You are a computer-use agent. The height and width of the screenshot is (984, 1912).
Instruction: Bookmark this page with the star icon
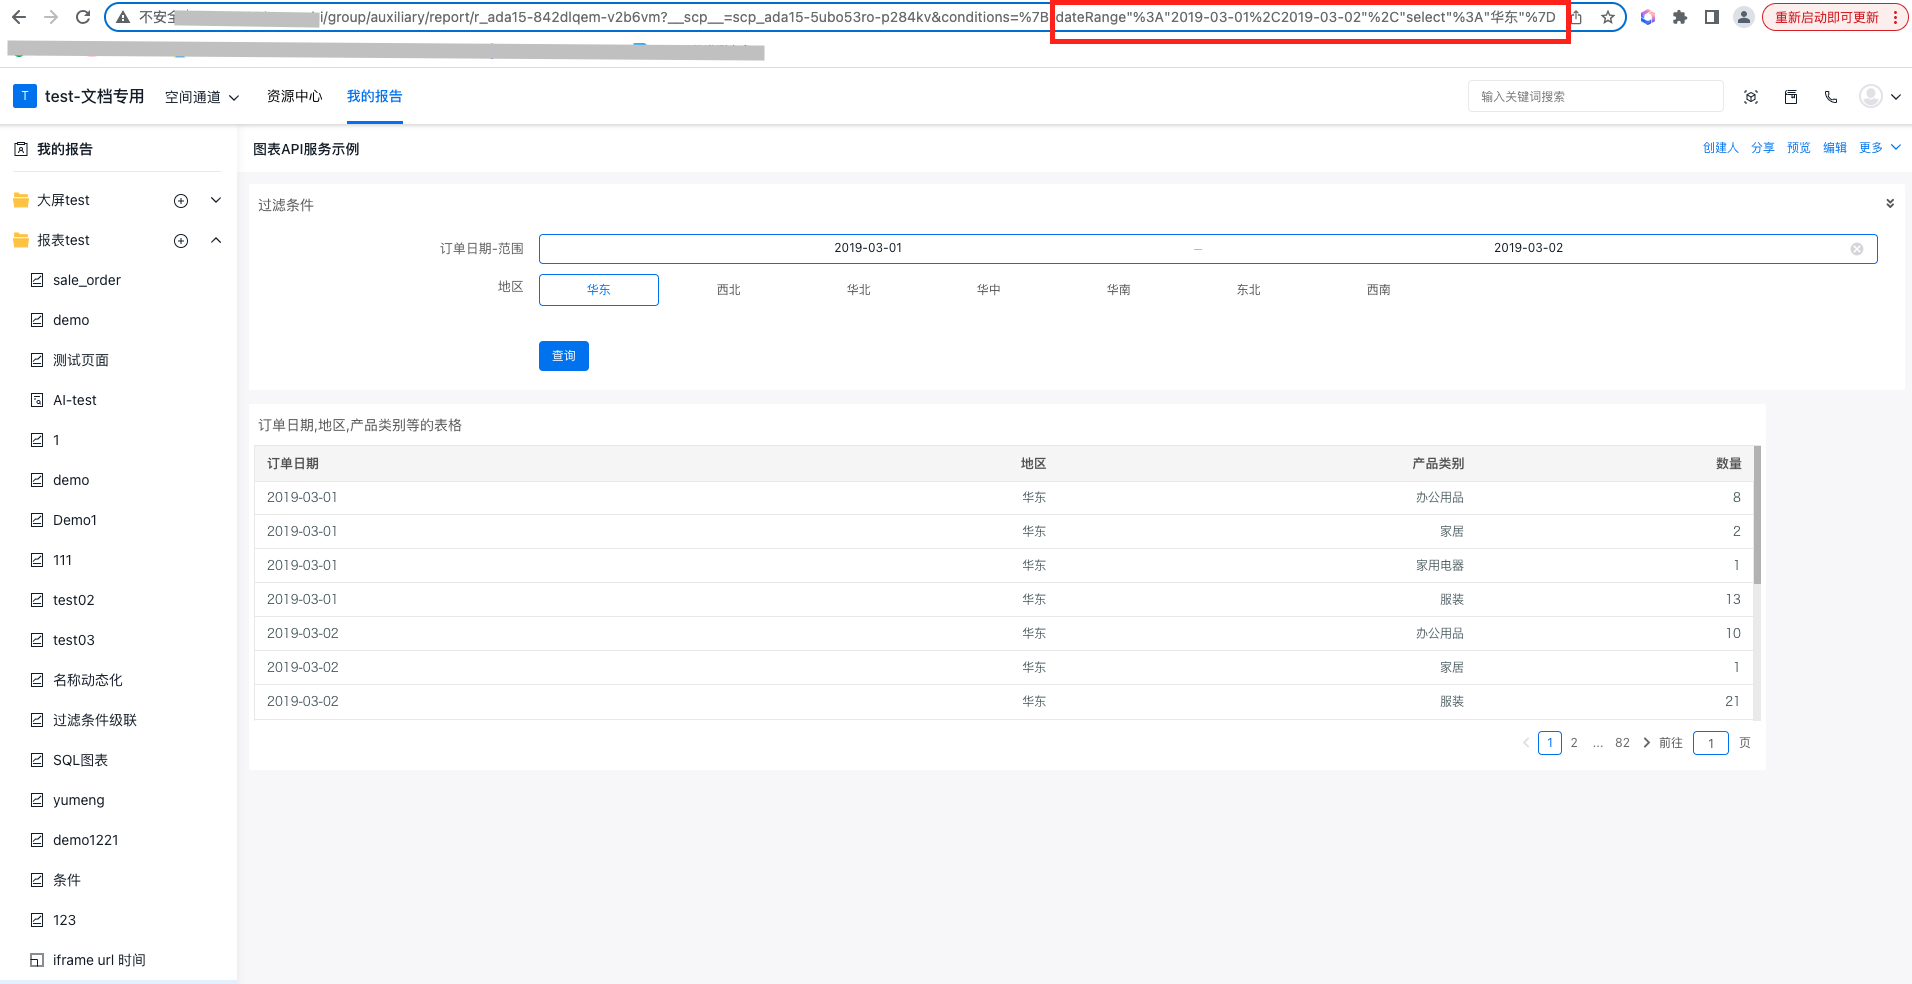1608,17
